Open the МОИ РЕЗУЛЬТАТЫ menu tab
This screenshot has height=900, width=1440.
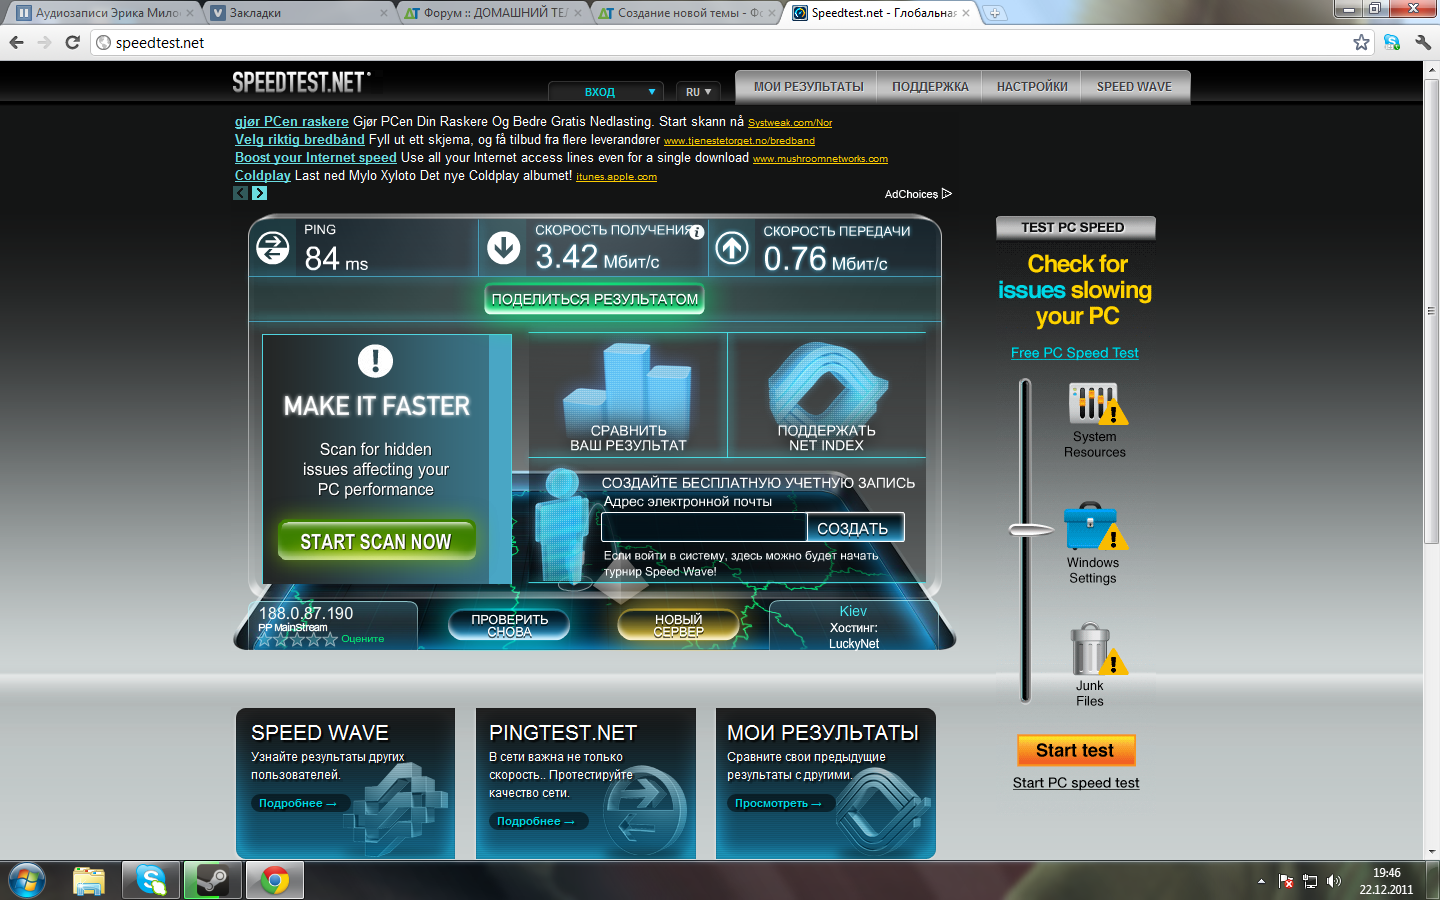point(808,87)
